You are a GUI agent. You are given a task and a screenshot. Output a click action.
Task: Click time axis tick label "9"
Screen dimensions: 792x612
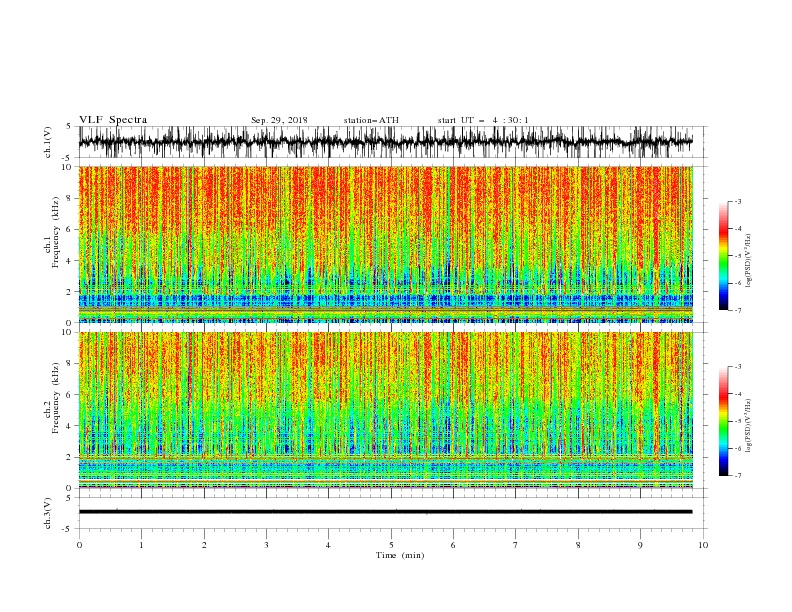tap(640, 545)
